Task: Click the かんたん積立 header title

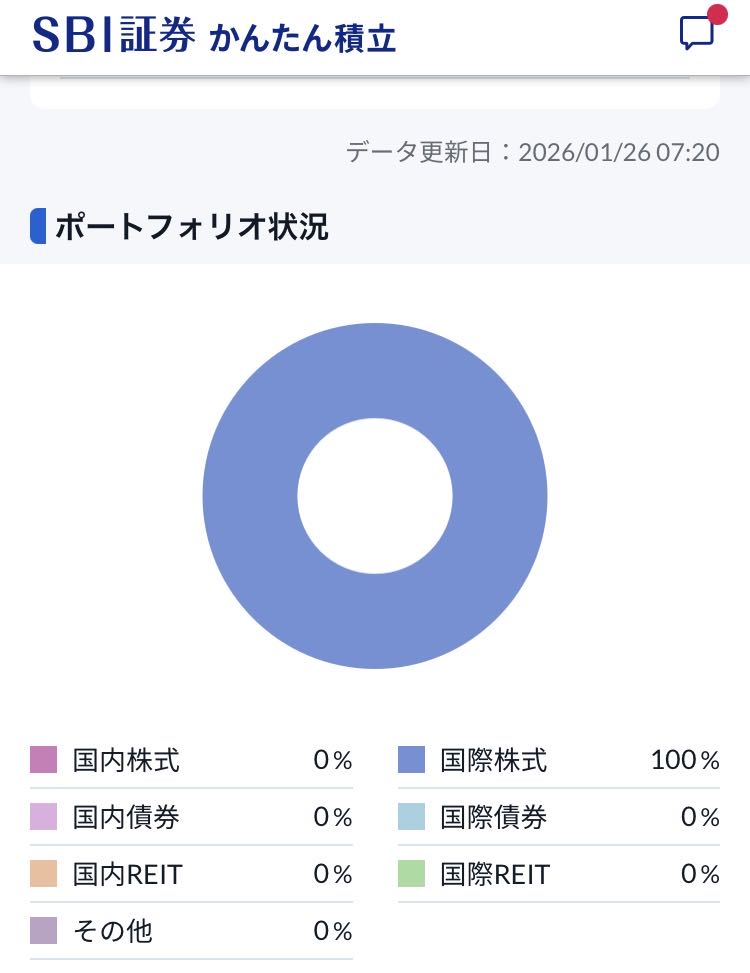Action: pos(303,38)
